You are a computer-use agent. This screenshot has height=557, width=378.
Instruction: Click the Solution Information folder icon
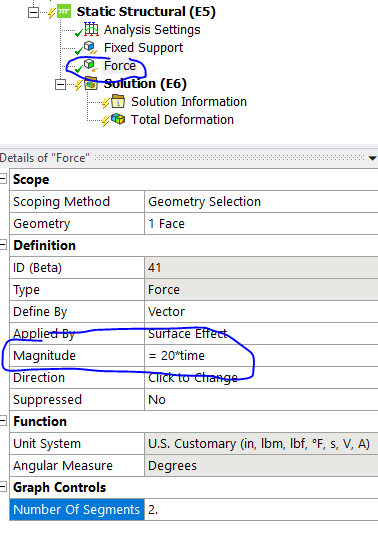[118, 101]
